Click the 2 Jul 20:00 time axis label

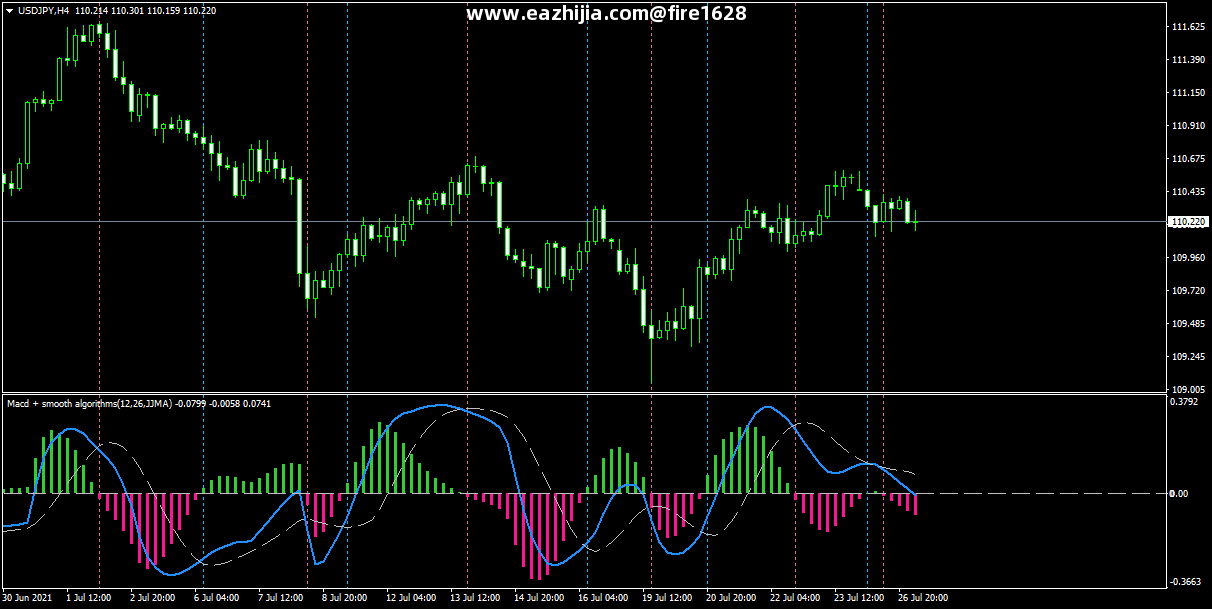click(x=154, y=598)
